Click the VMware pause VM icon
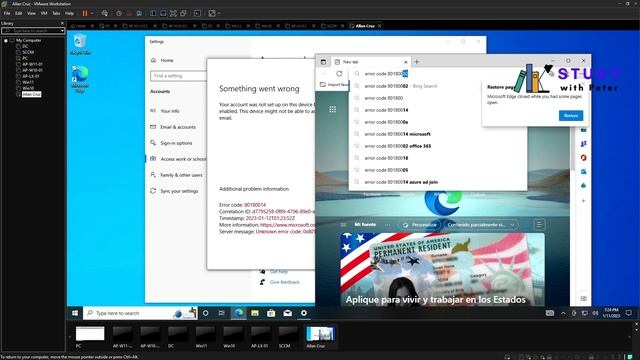This screenshot has width=640, height=360. pos(85,13)
